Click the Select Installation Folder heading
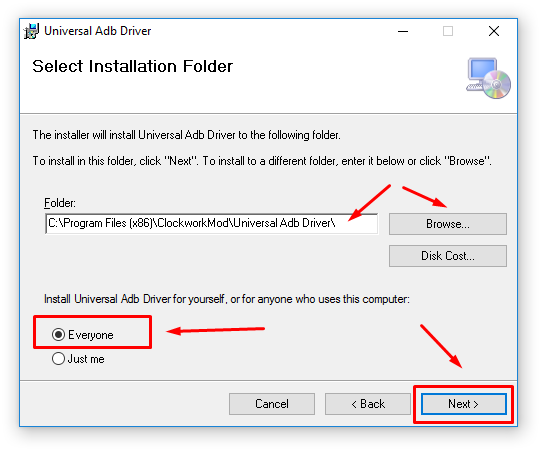Viewport: 539px width, 449px height. pyautogui.click(x=133, y=66)
